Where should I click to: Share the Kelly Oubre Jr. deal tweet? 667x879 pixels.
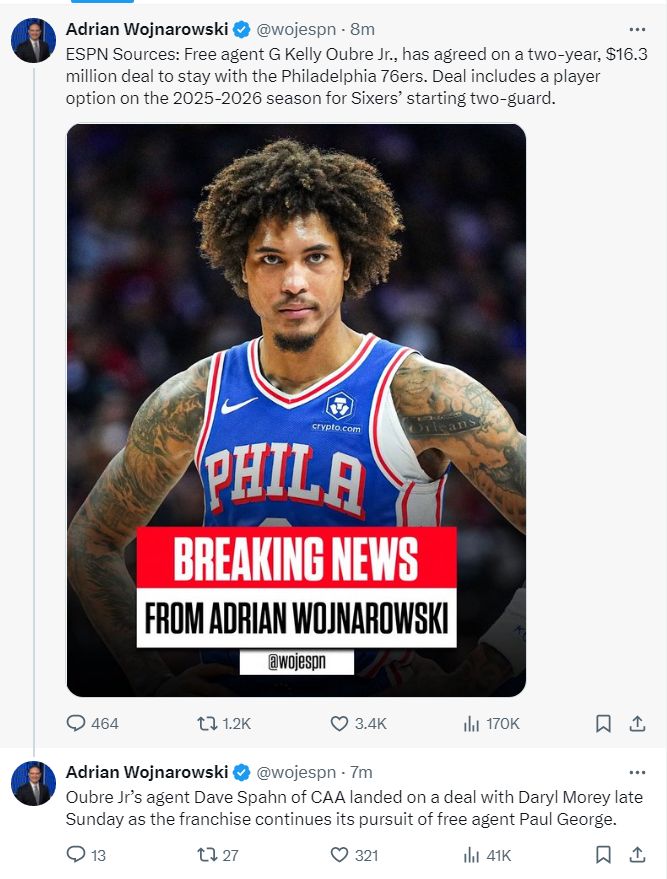tap(636, 723)
